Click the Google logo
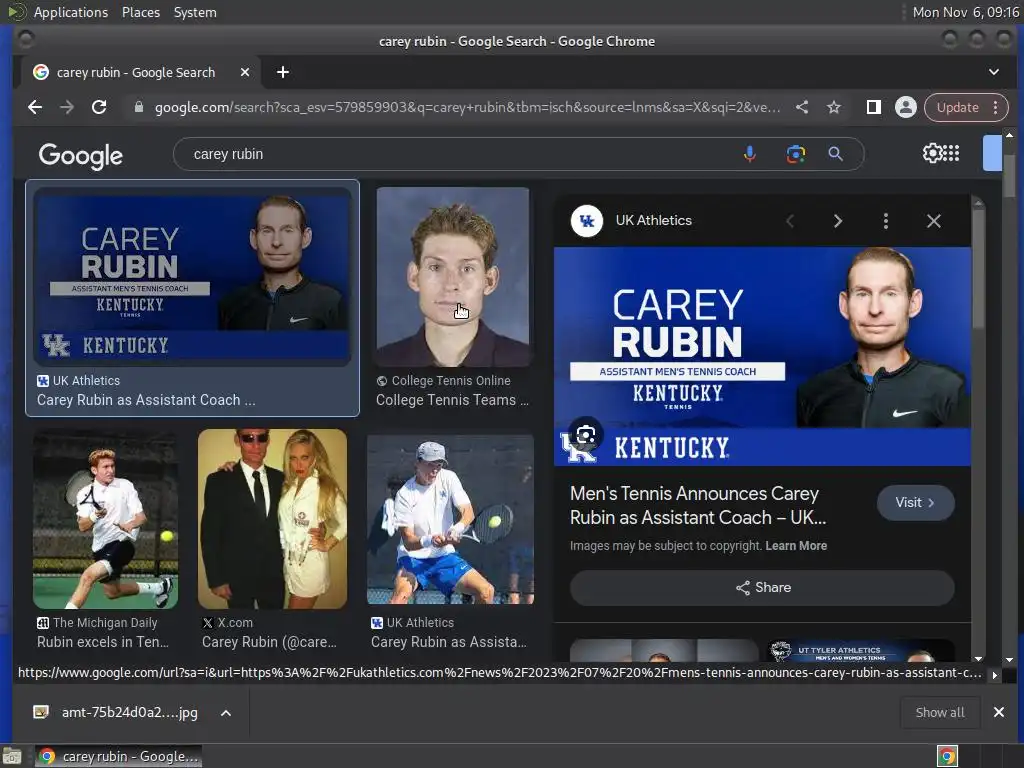 (x=80, y=155)
